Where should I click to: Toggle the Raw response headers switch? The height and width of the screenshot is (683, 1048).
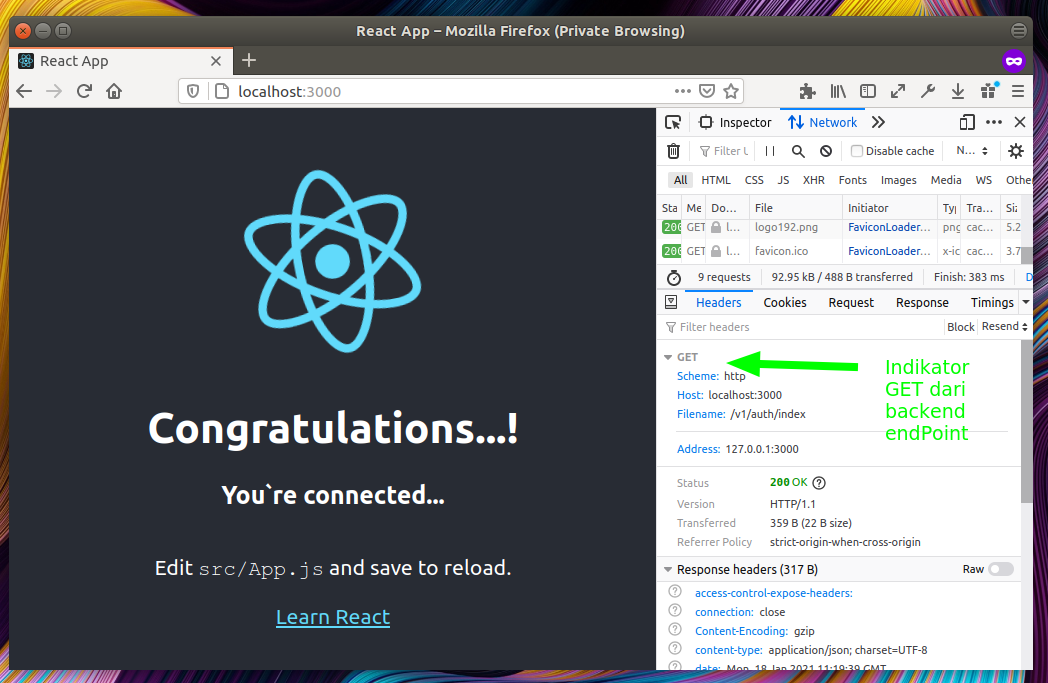(x=999, y=568)
